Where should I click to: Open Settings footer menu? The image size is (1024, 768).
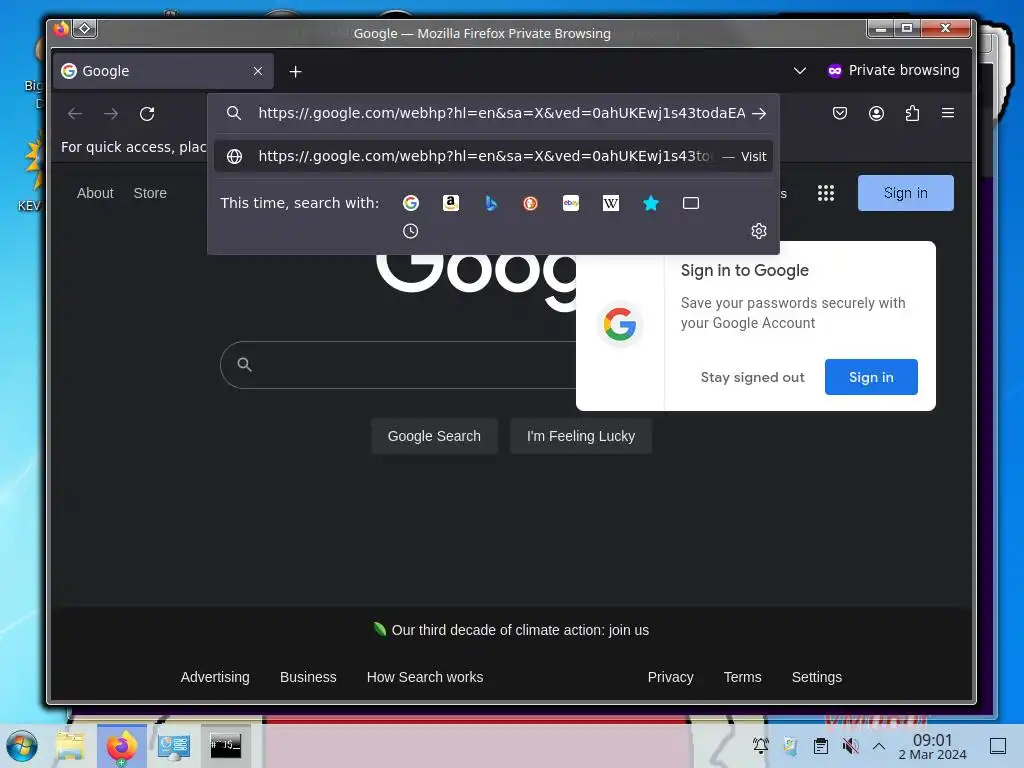tap(817, 677)
